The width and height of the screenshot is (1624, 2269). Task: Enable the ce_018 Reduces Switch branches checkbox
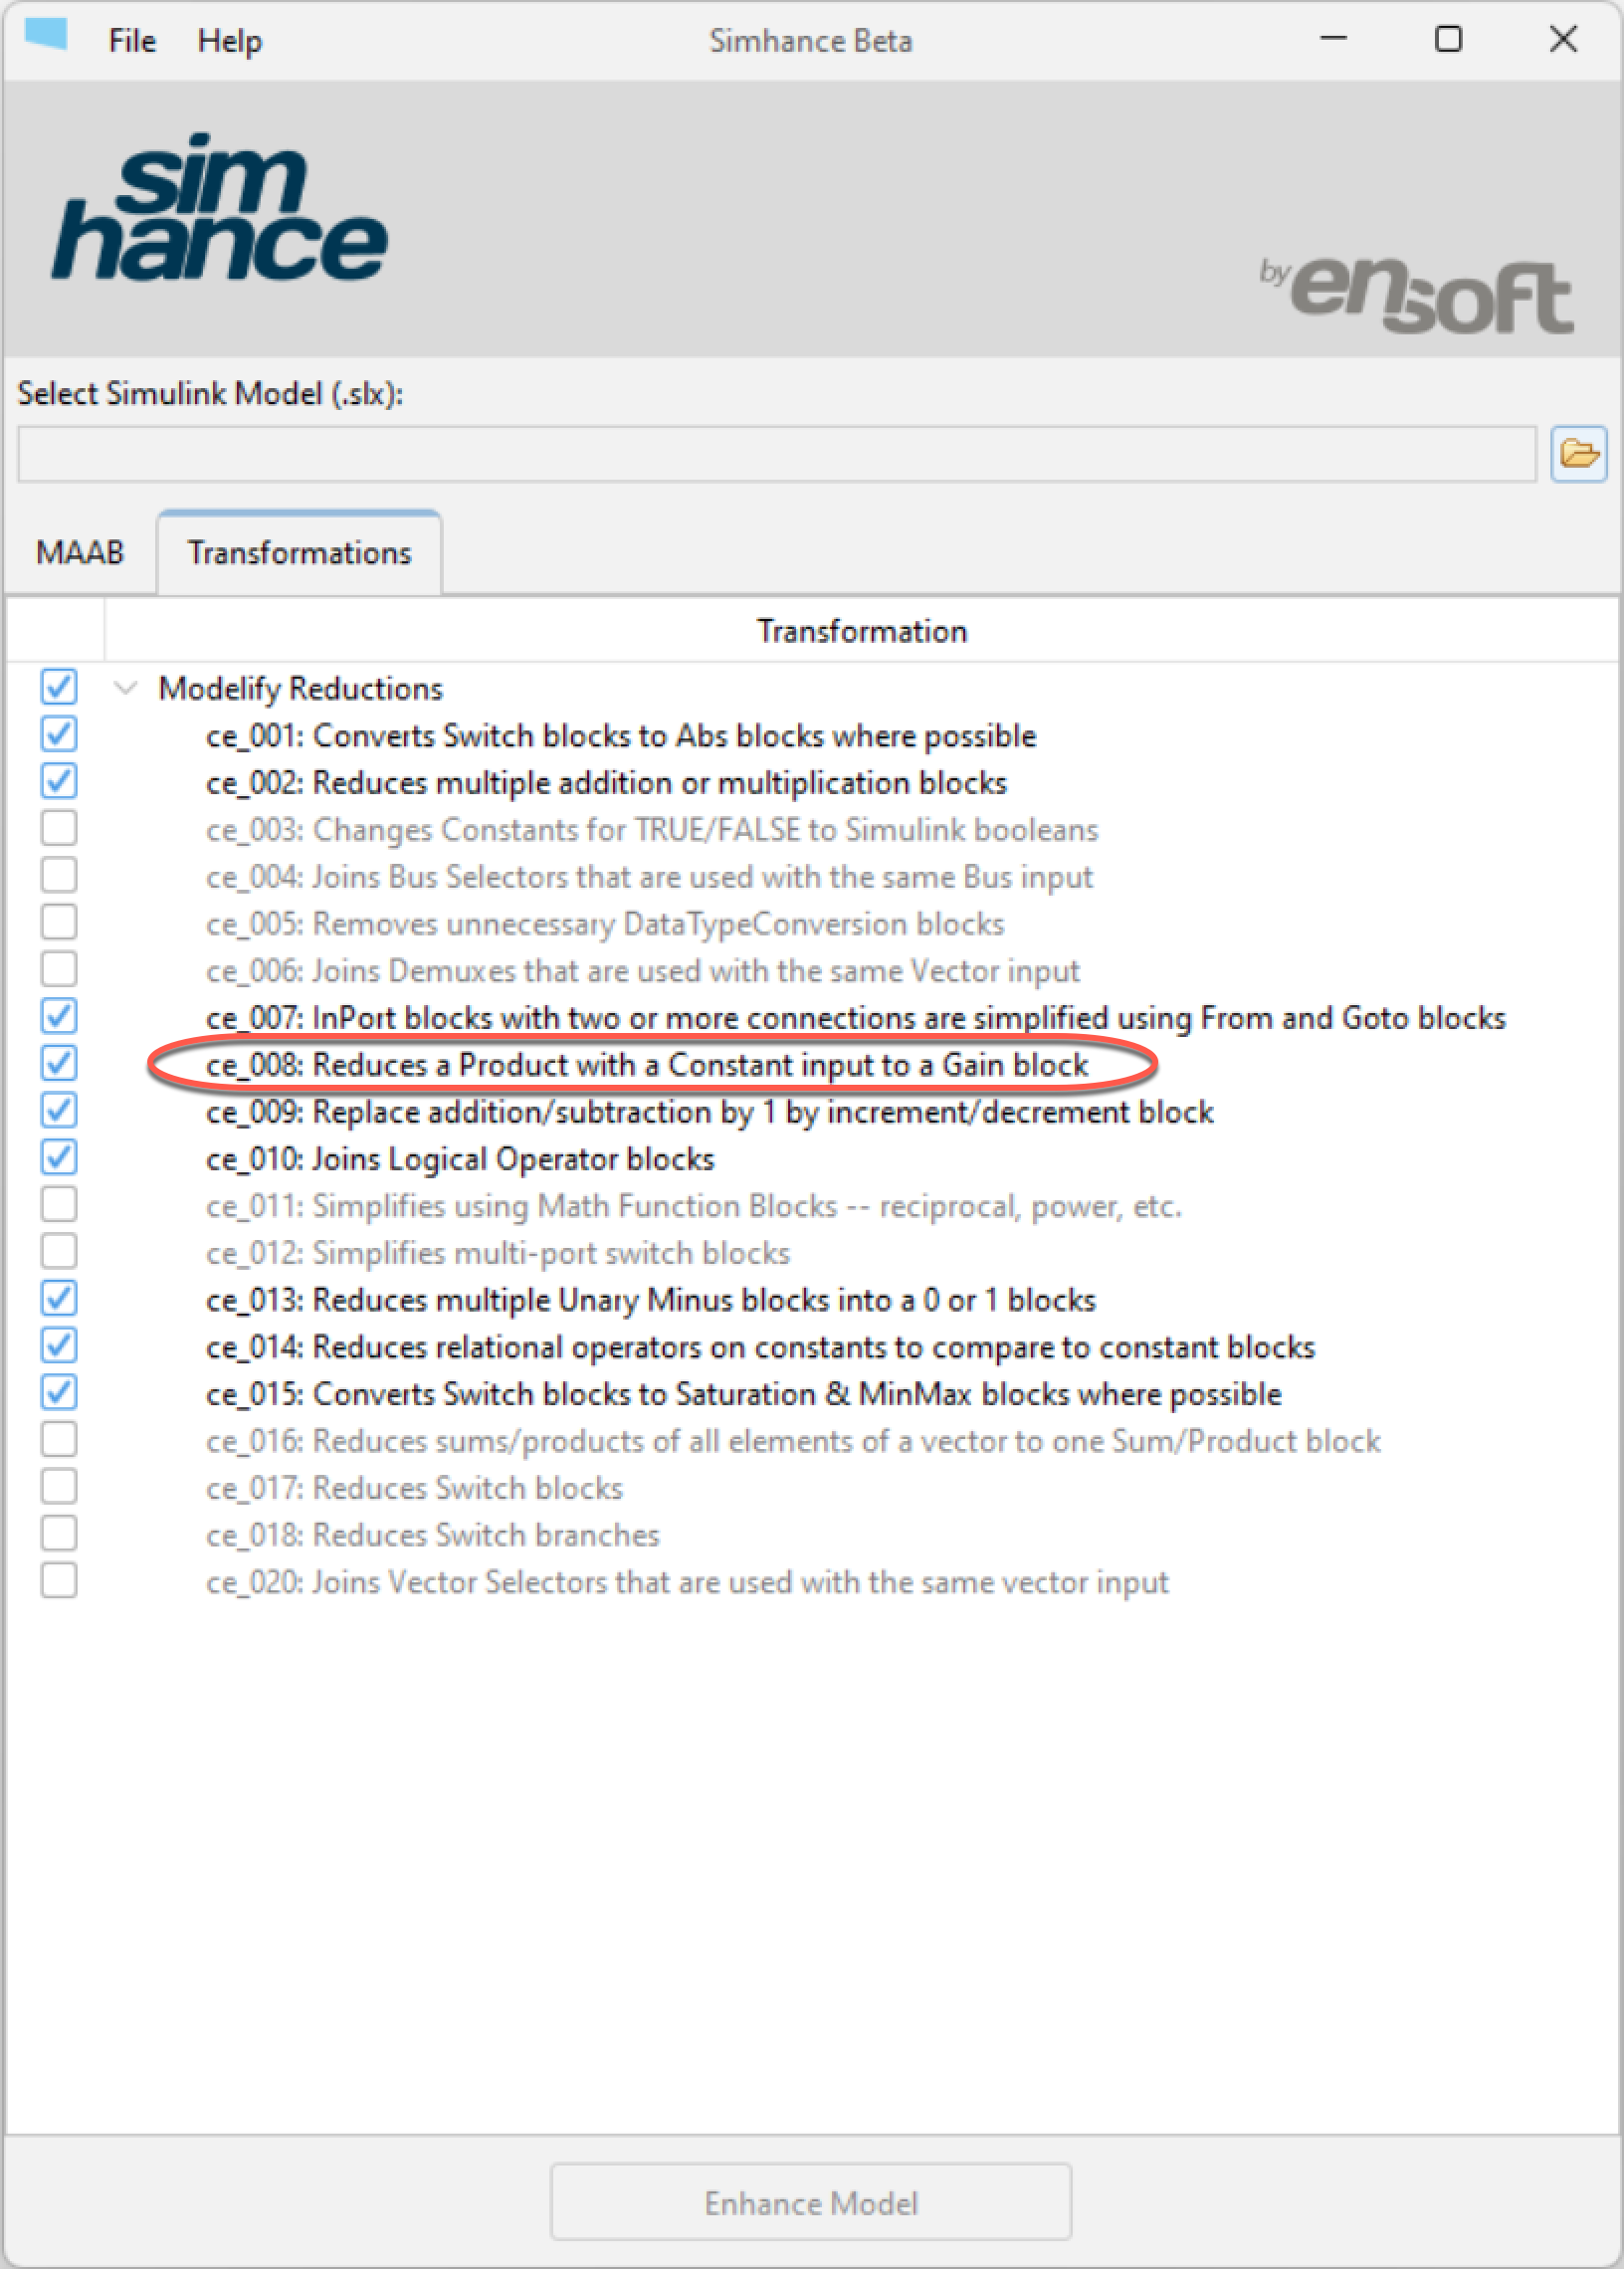[x=59, y=1533]
